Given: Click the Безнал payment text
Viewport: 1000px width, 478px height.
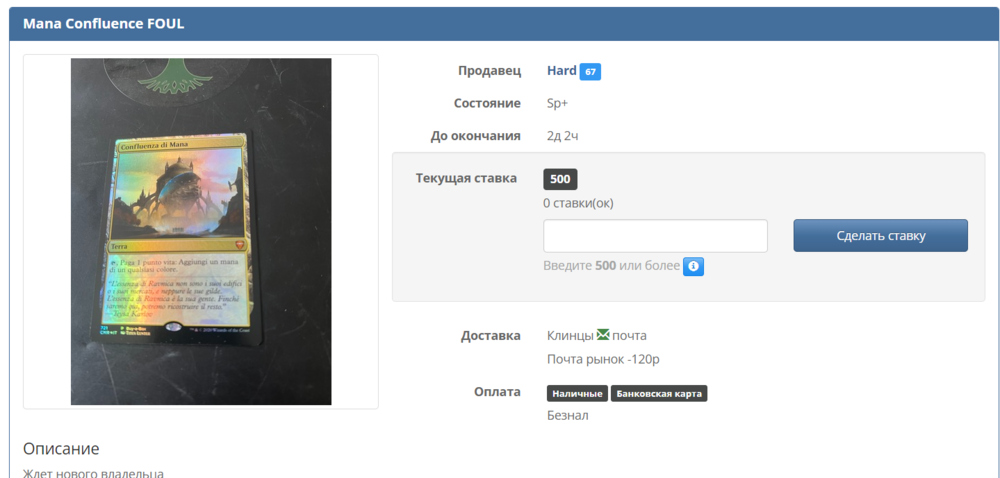Looking at the screenshot, I should click(x=567, y=415).
